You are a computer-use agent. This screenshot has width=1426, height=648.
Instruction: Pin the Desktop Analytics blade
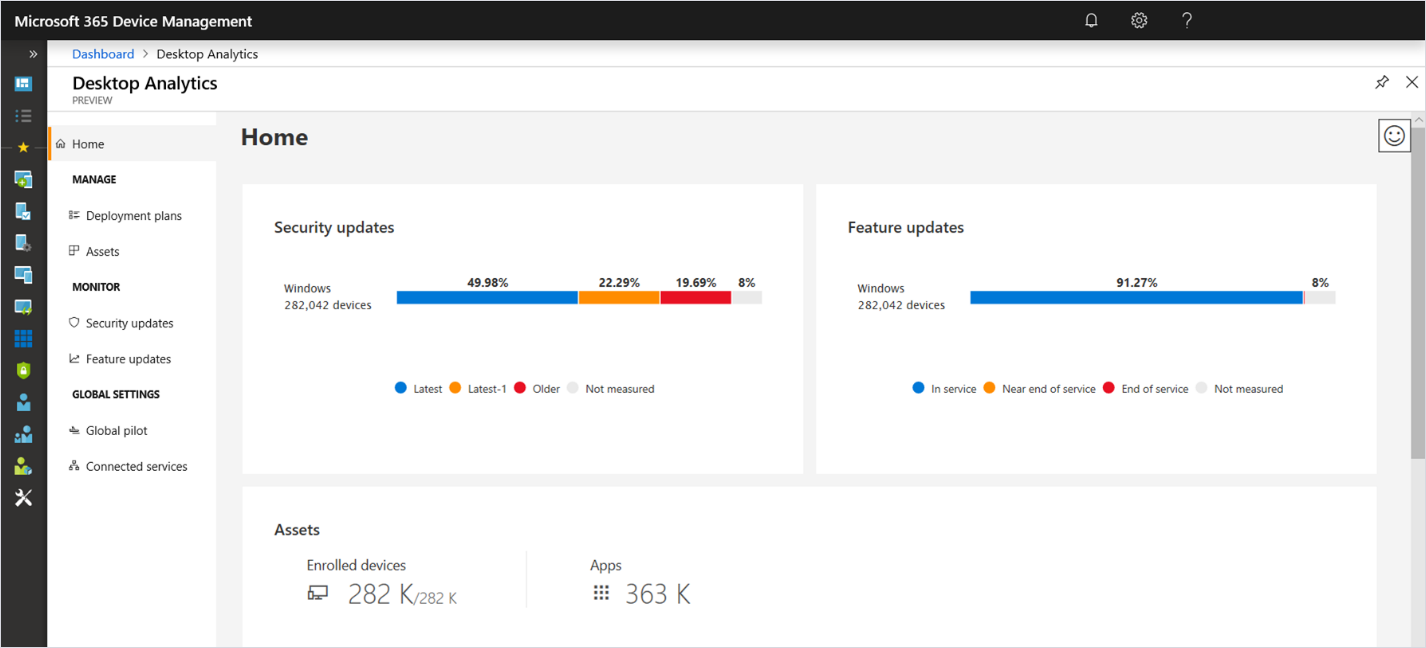pos(1381,82)
